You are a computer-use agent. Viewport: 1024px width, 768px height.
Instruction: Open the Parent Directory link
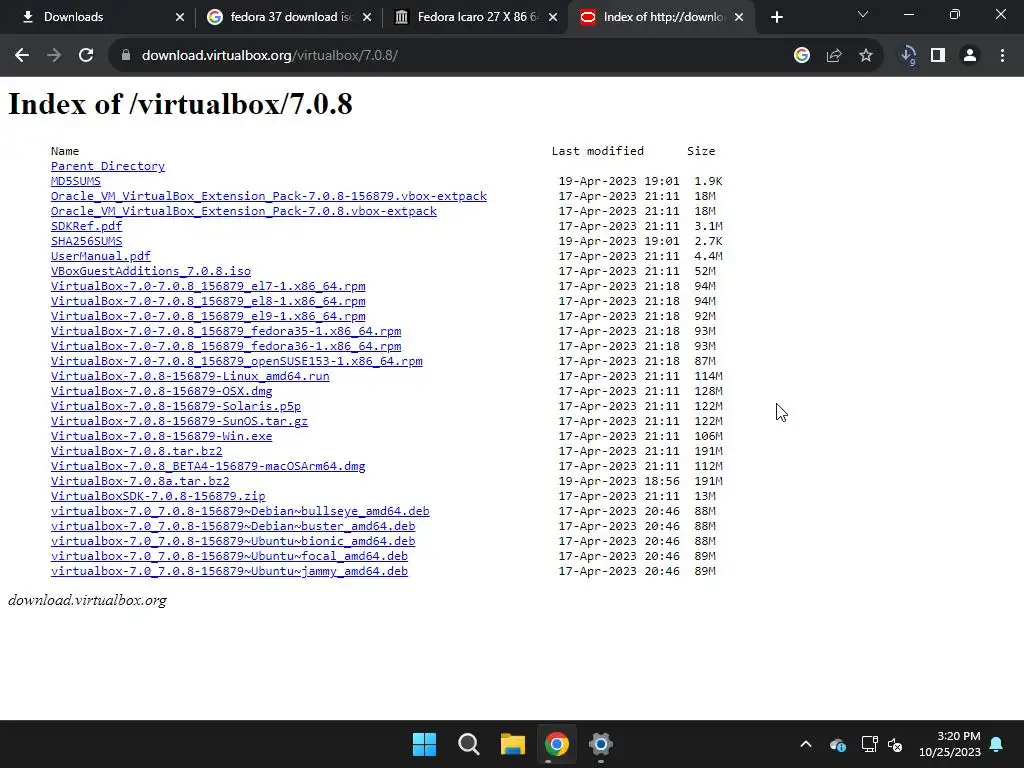108,166
